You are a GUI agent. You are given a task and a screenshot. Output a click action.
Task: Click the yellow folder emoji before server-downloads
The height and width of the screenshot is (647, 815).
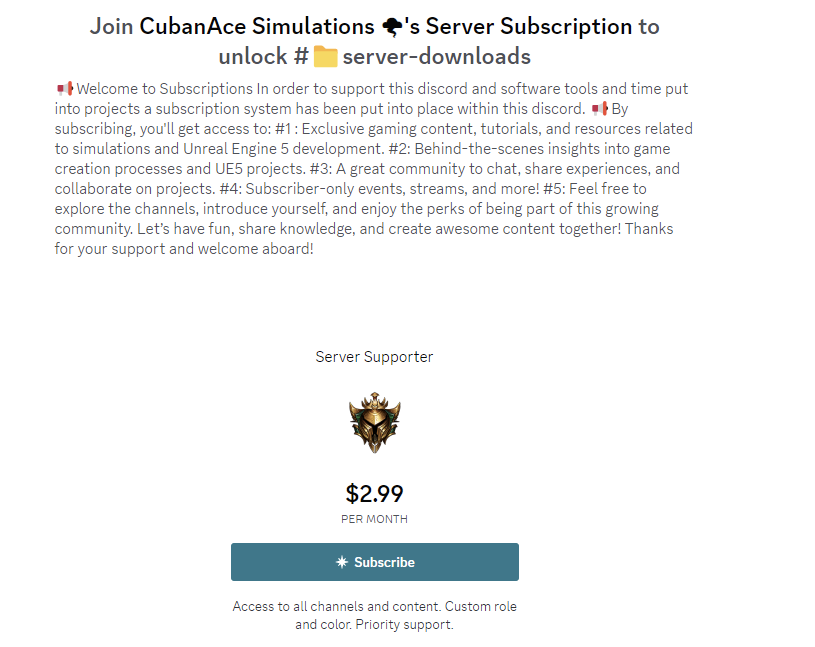[x=325, y=57]
